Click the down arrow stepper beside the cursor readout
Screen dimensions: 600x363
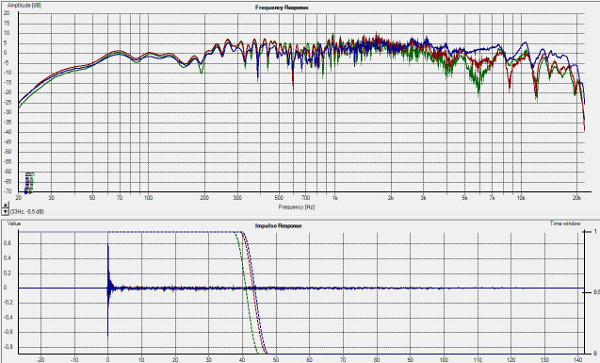tap(5, 212)
